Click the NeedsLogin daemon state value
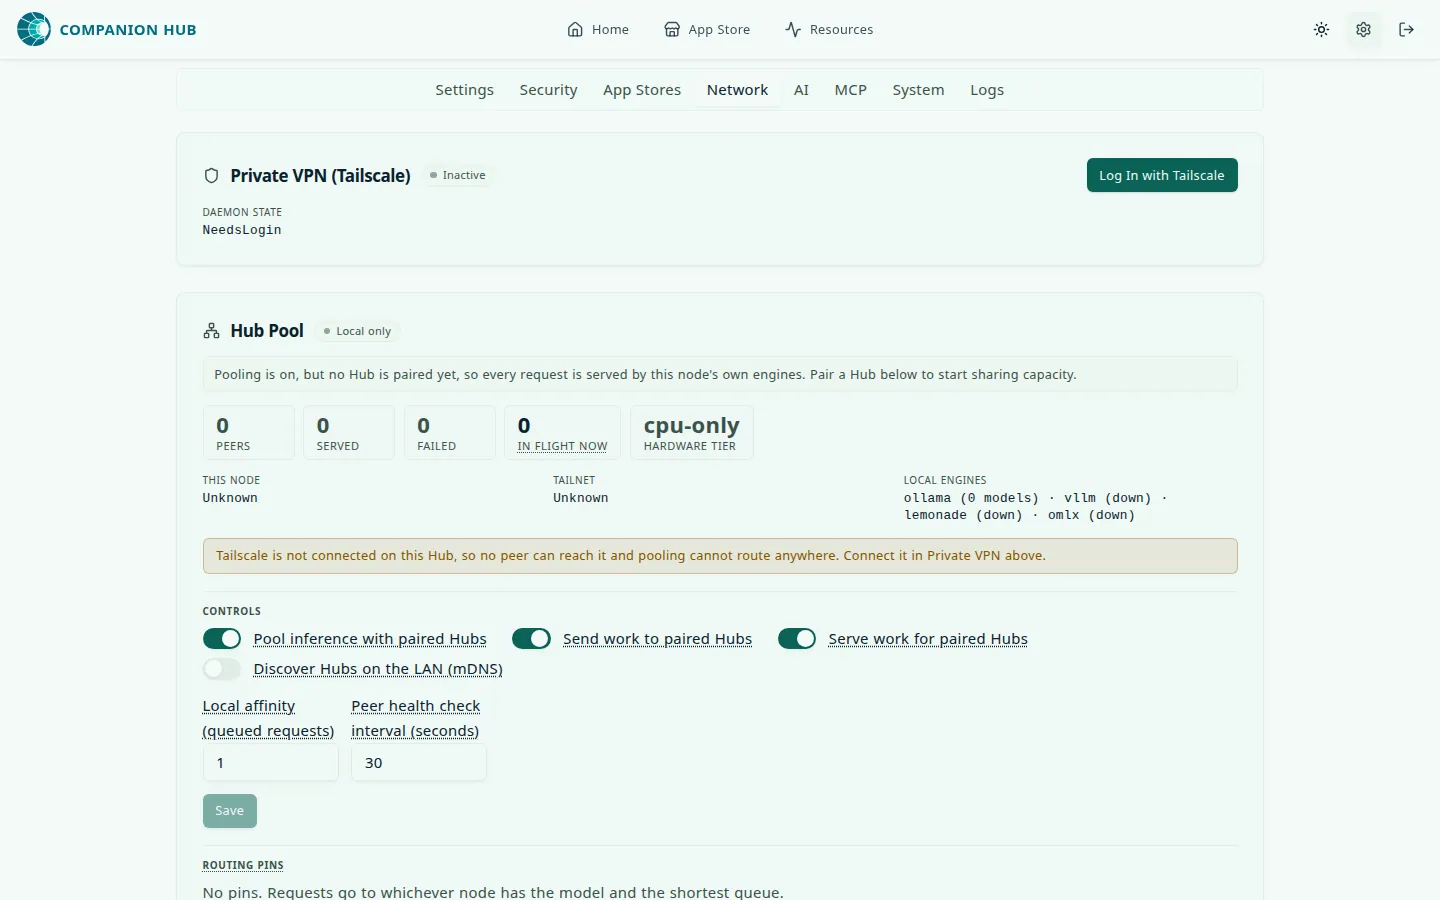 point(242,230)
